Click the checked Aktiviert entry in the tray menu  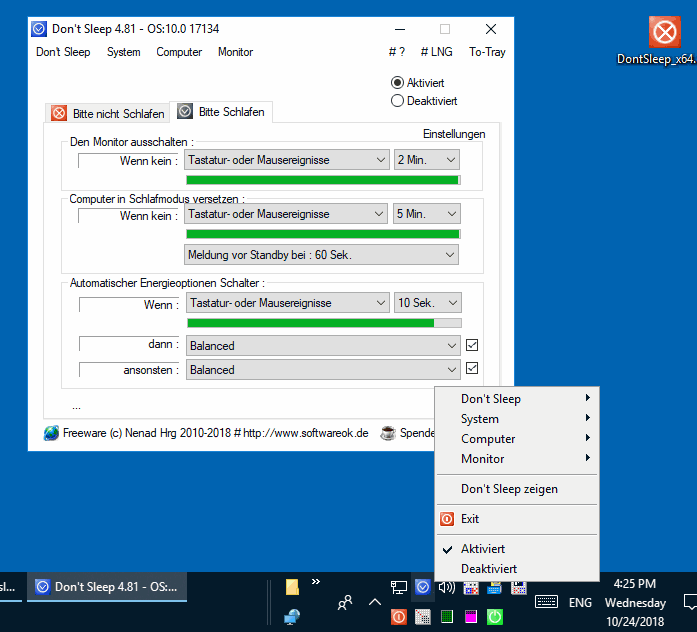pyautogui.click(x=518, y=549)
